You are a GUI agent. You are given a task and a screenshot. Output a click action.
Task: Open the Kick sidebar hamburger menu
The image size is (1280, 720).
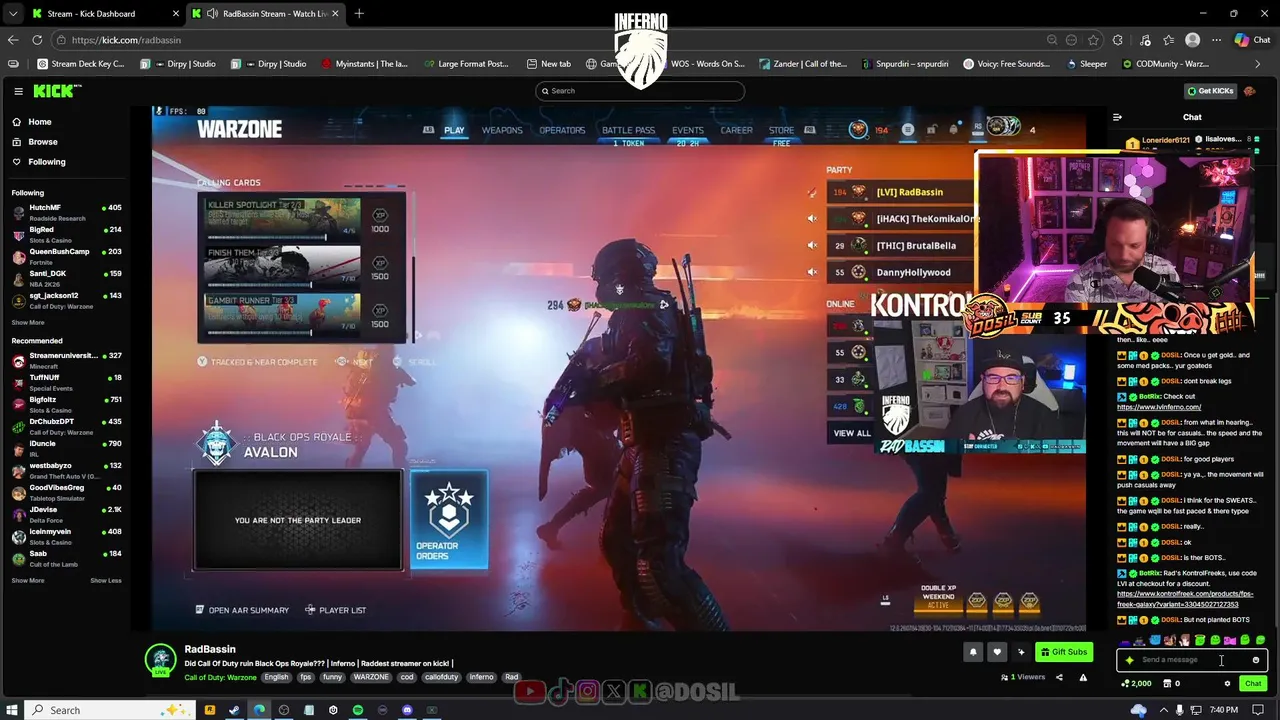pos(18,91)
